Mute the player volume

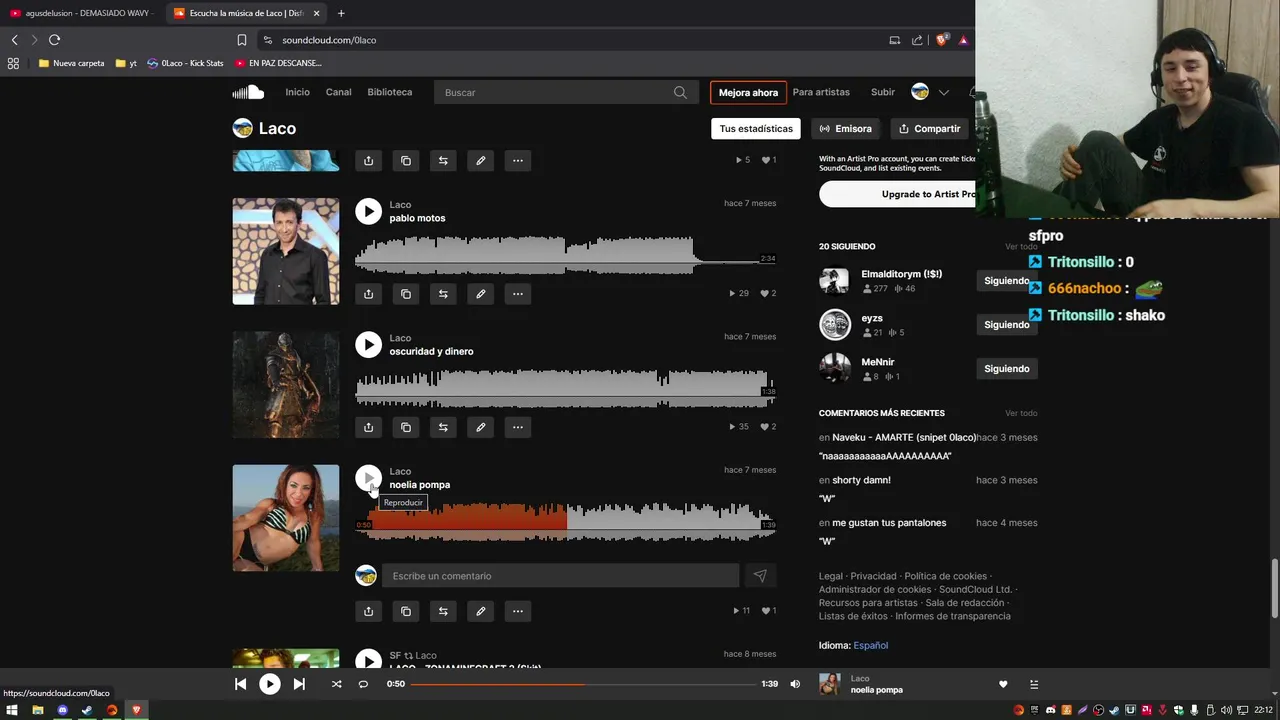(795, 684)
